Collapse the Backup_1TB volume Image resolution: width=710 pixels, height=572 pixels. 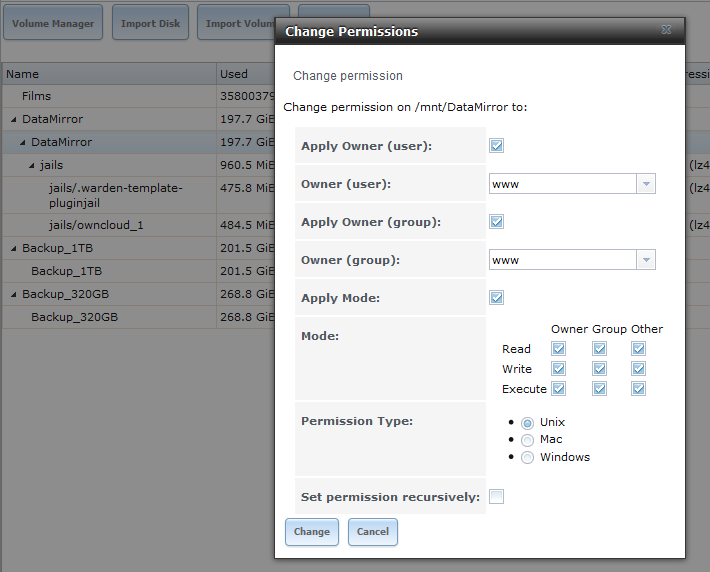coord(14,249)
